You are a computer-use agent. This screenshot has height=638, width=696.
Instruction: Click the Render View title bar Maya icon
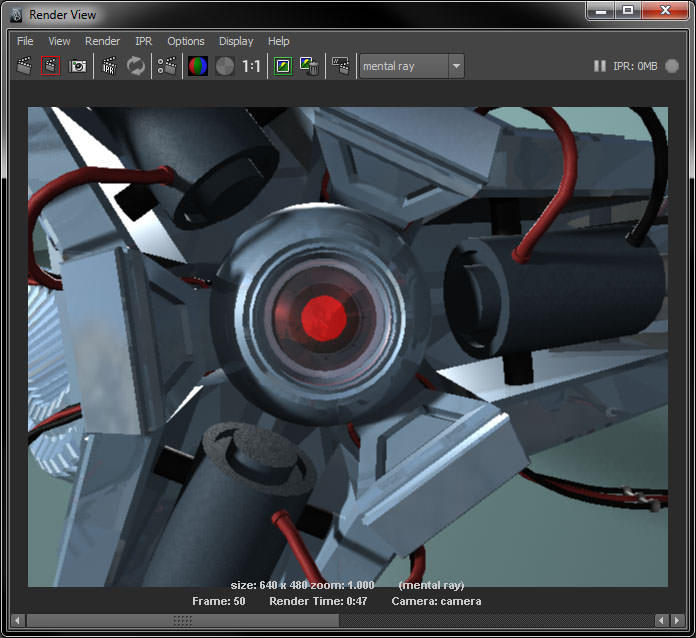16,15
